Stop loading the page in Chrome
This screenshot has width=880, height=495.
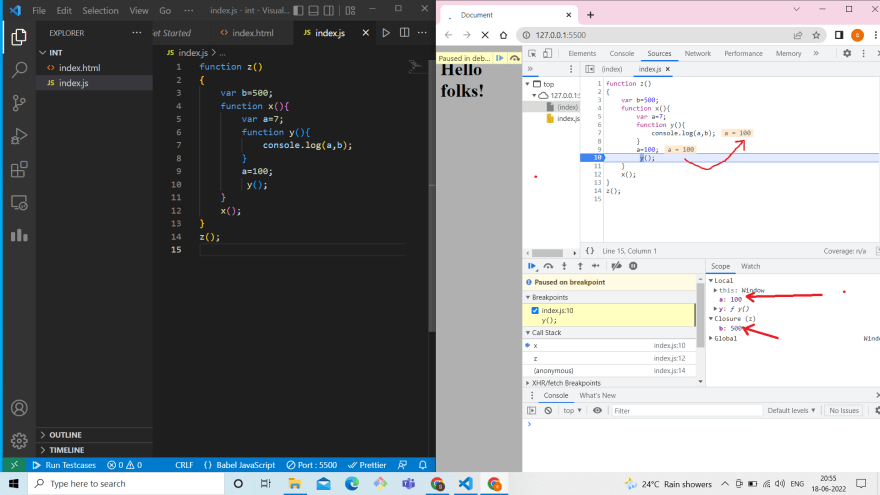tap(485, 35)
